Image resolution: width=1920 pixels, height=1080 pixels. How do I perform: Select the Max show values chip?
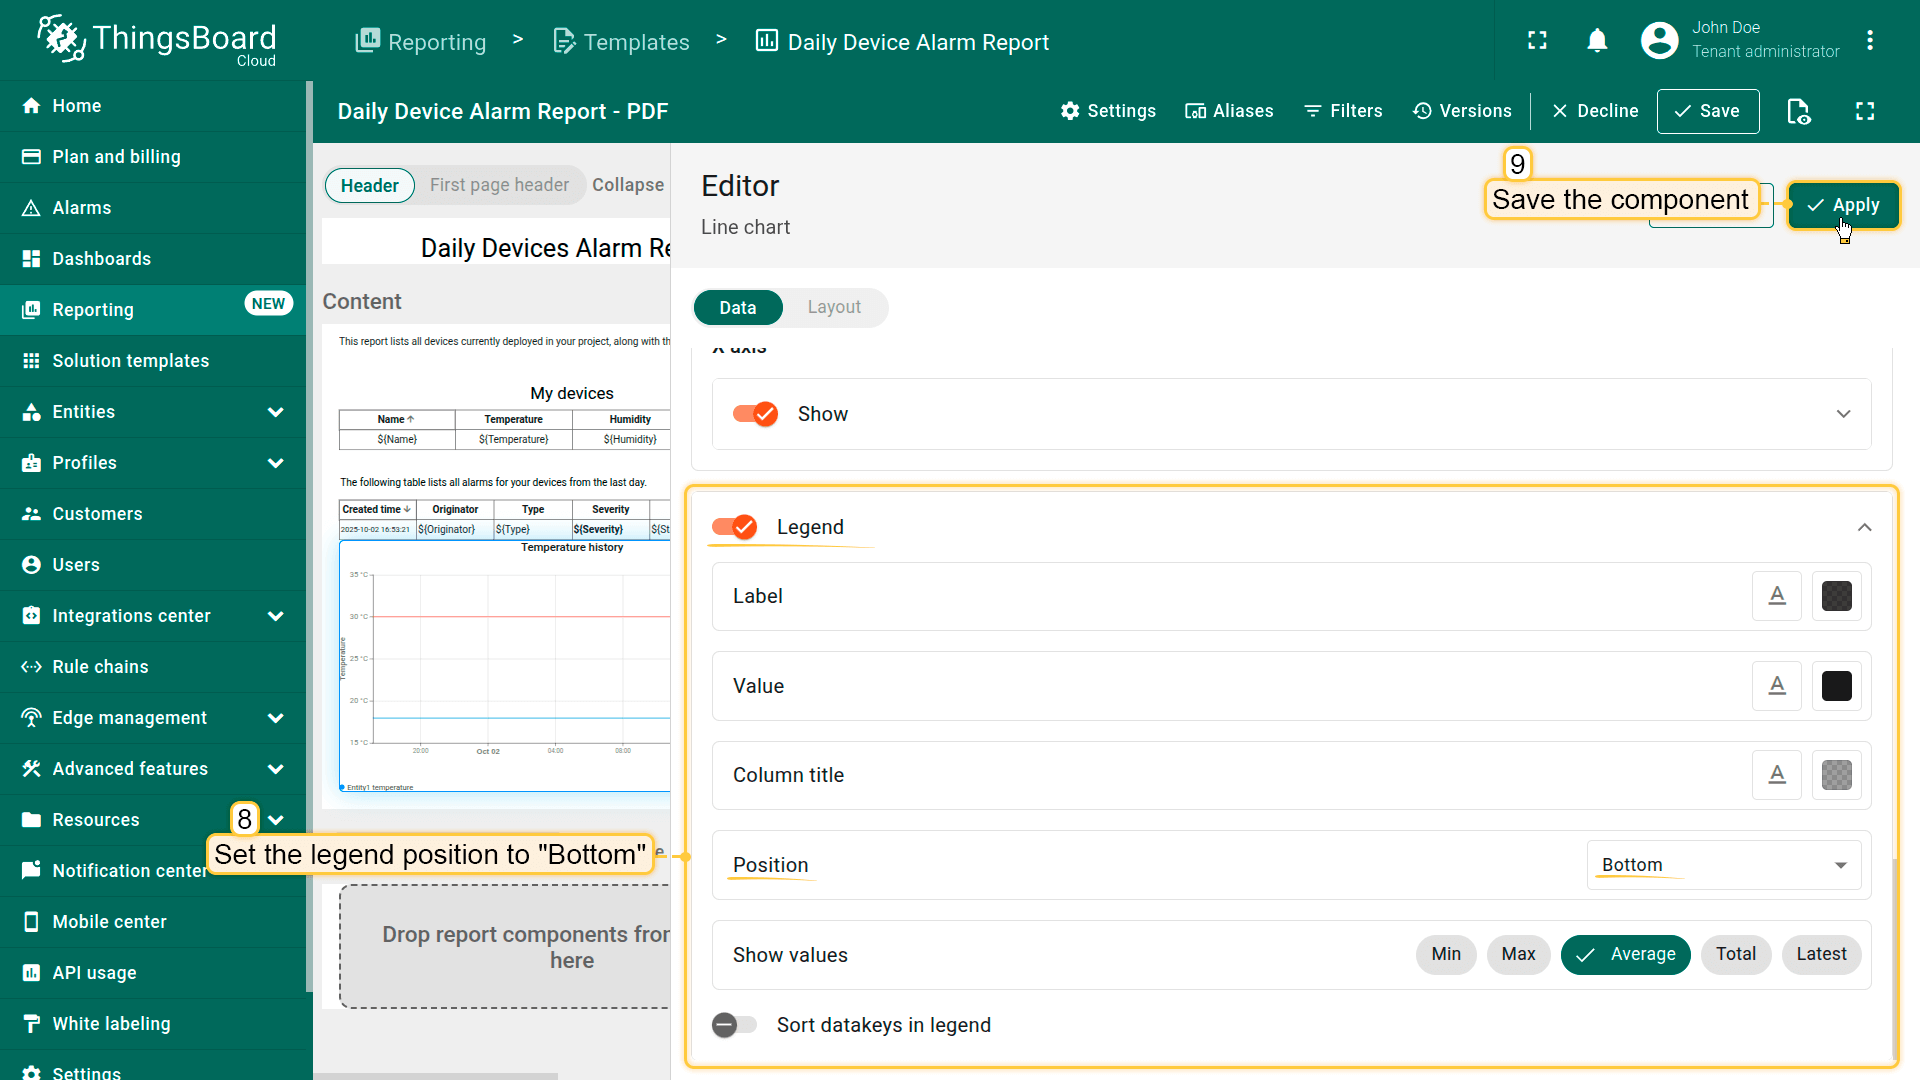click(x=1518, y=954)
